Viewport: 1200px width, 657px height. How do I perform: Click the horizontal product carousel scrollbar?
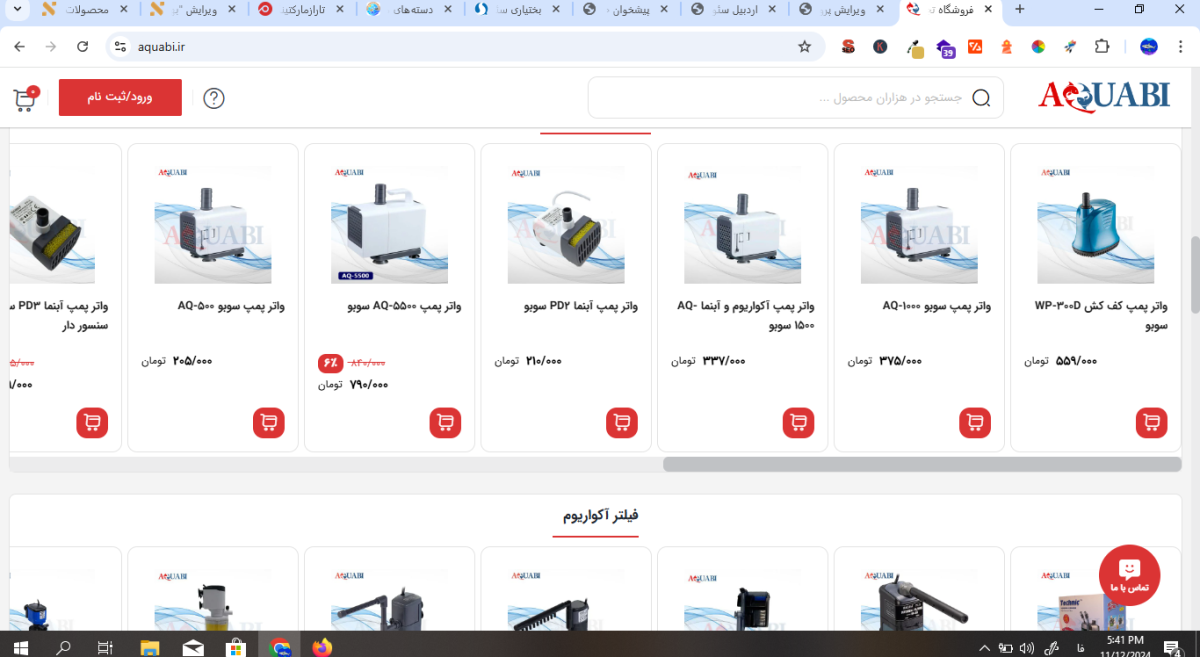point(921,464)
